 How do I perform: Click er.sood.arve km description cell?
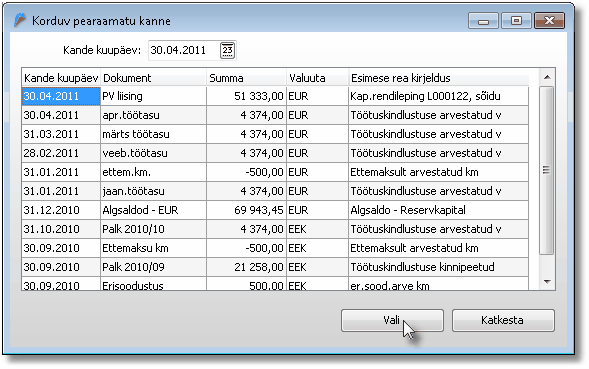click(x=438, y=284)
